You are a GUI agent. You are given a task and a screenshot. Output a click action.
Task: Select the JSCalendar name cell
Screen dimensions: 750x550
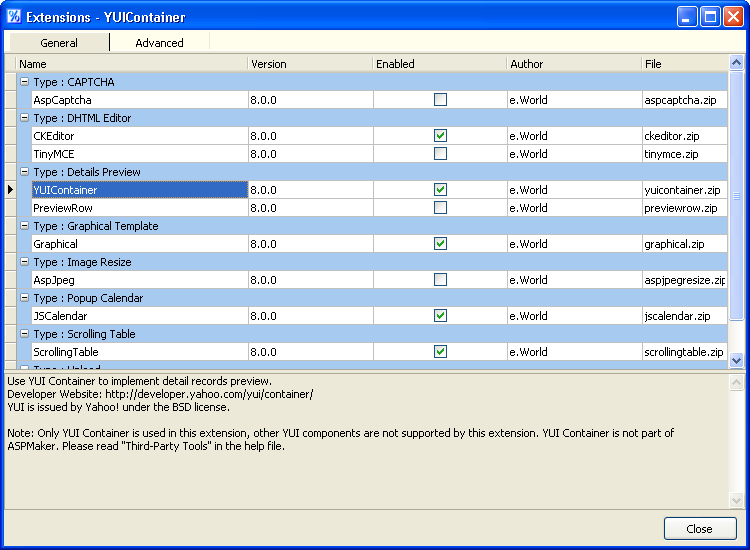[140, 316]
